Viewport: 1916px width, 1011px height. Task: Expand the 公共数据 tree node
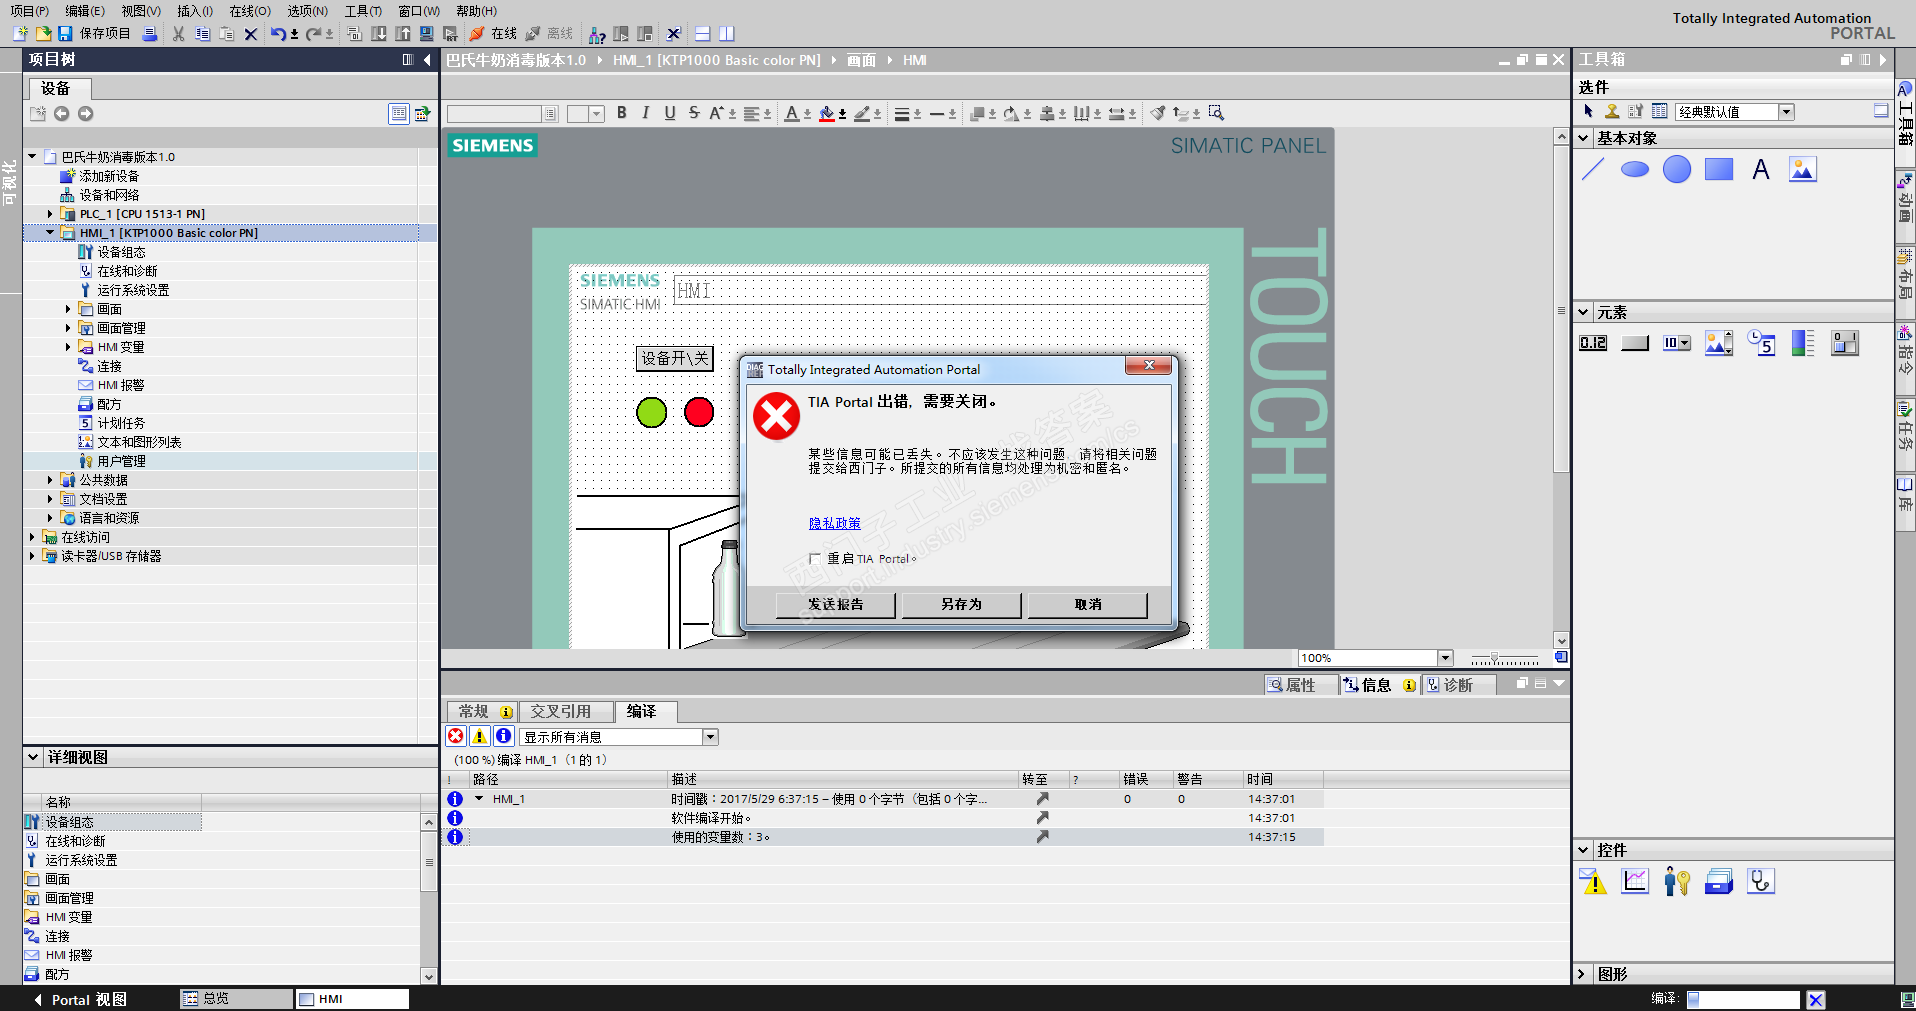coord(50,480)
